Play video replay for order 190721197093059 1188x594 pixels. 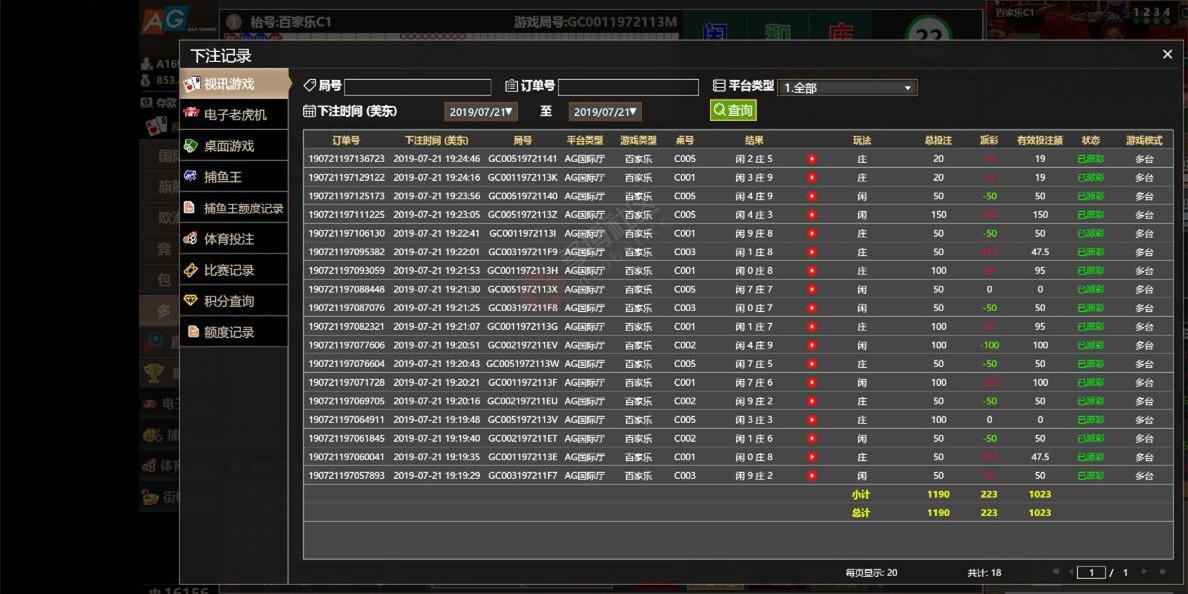tap(811, 270)
